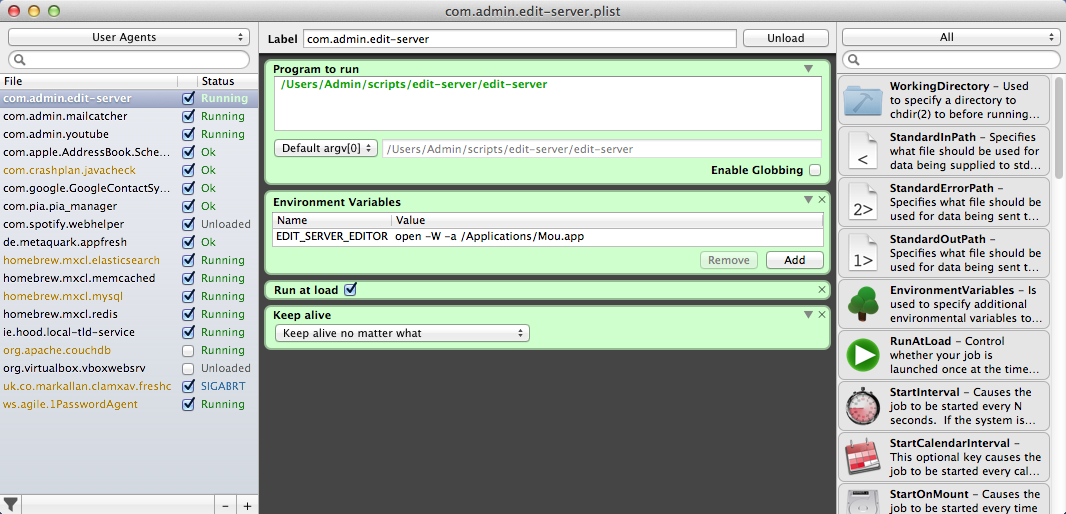Select homebrew.mxcl.elasticsearch in file list
Screen dimensions: 1066x514
point(82,260)
